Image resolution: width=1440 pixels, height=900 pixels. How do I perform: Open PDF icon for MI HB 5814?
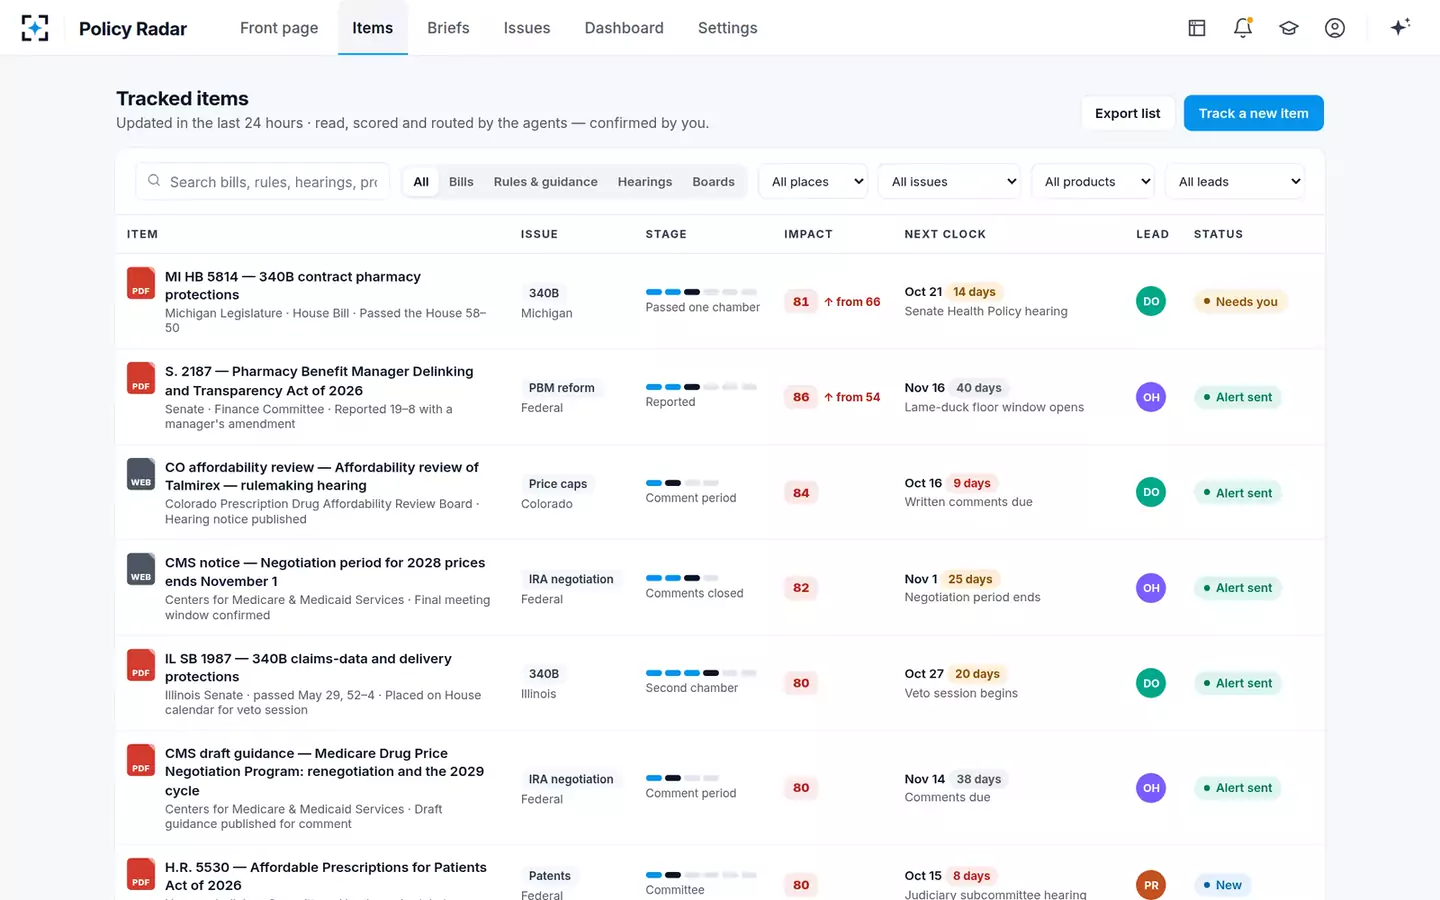141,283
